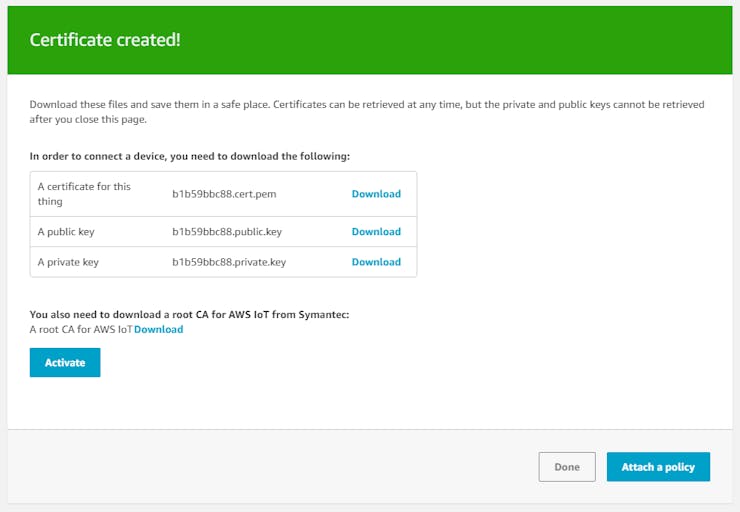Image resolution: width=740 pixels, height=512 pixels.
Task: Download the public key file
Action: tap(376, 232)
